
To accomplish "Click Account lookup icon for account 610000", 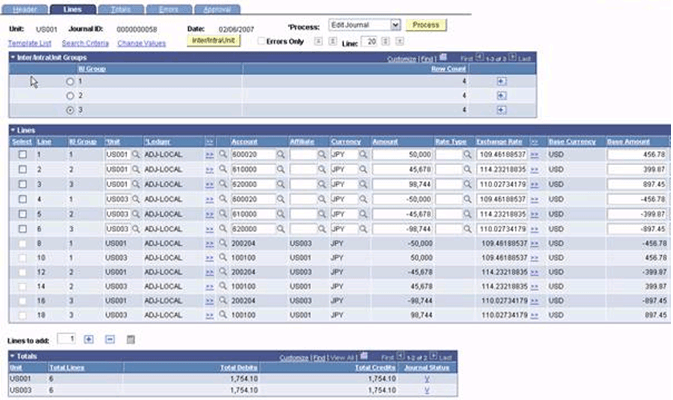I will 281,170.
